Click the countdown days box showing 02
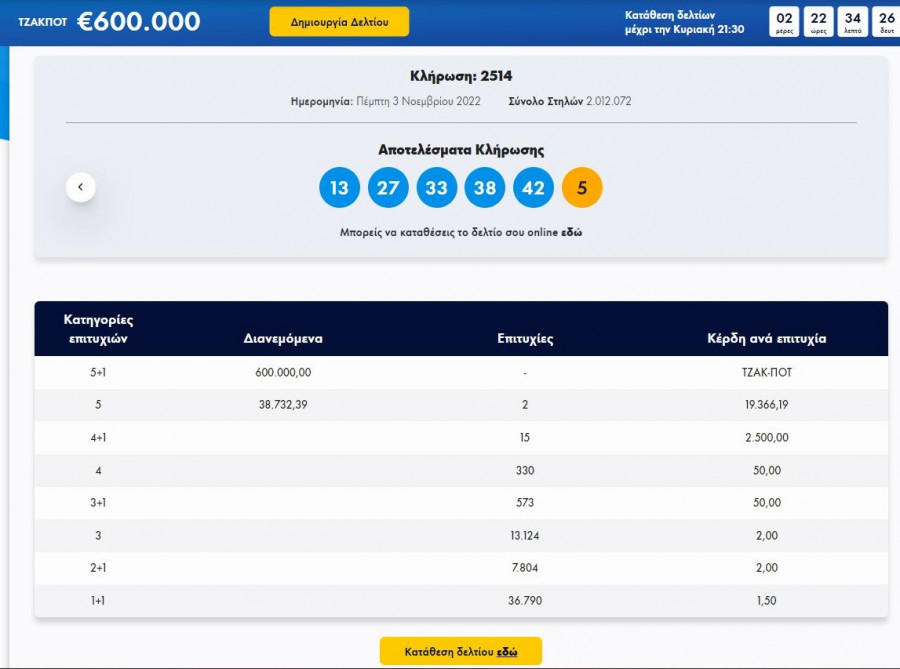Viewport: 900px width, 669px height. point(786,22)
